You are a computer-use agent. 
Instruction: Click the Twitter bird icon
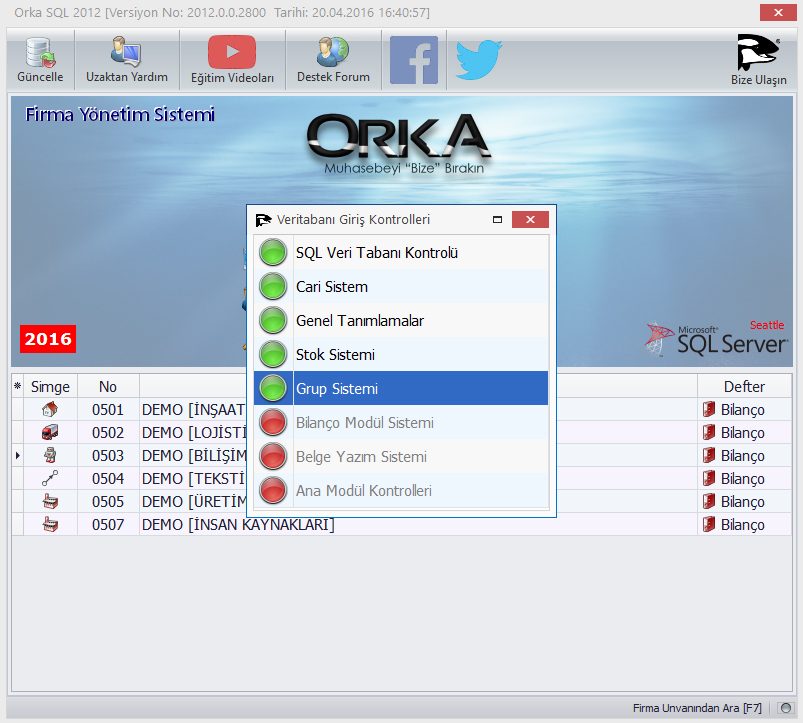478,59
